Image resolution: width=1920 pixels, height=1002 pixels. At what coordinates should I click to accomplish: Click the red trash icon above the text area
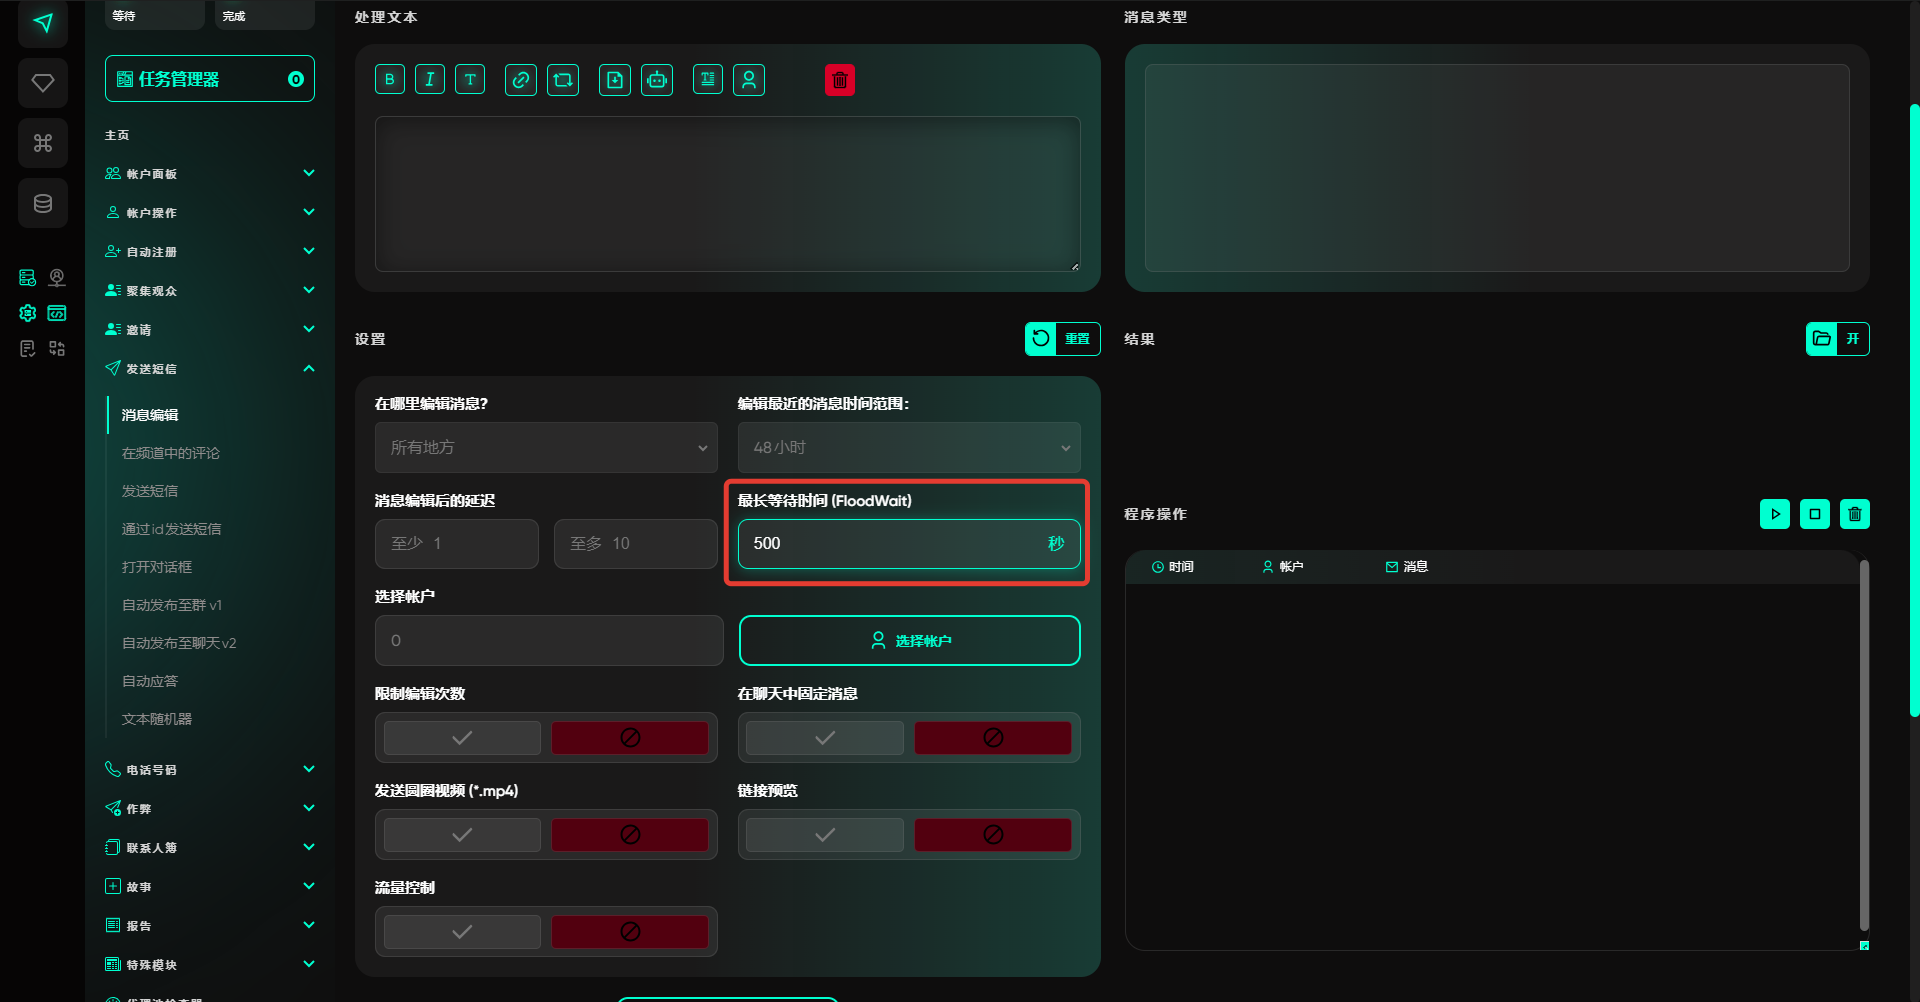click(840, 80)
